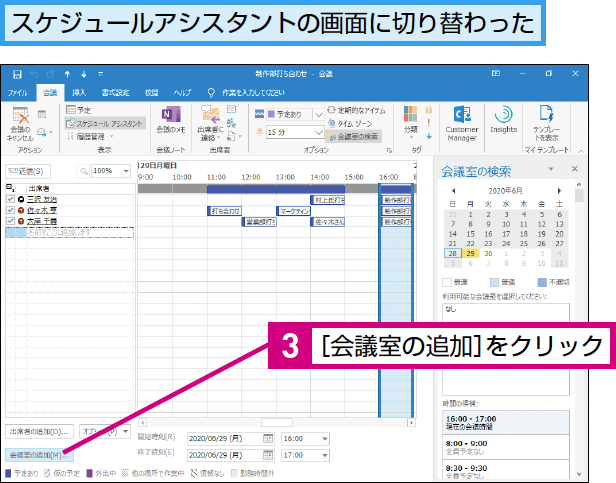
Task: Click the 会議室の追加 button
Action: 36,456
